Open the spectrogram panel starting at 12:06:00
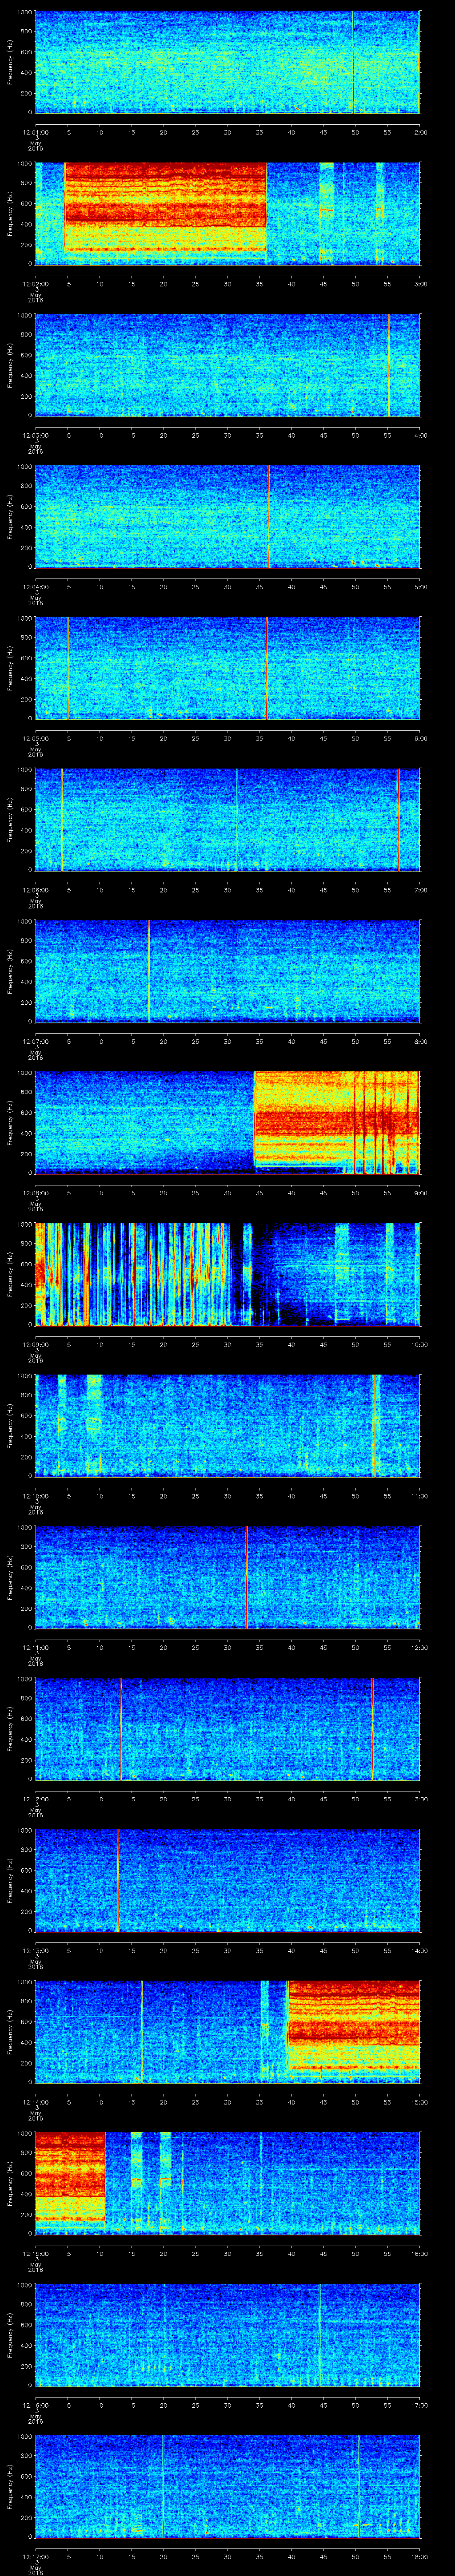The width and height of the screenshot is (455, 2576). (x=227, y=820)
